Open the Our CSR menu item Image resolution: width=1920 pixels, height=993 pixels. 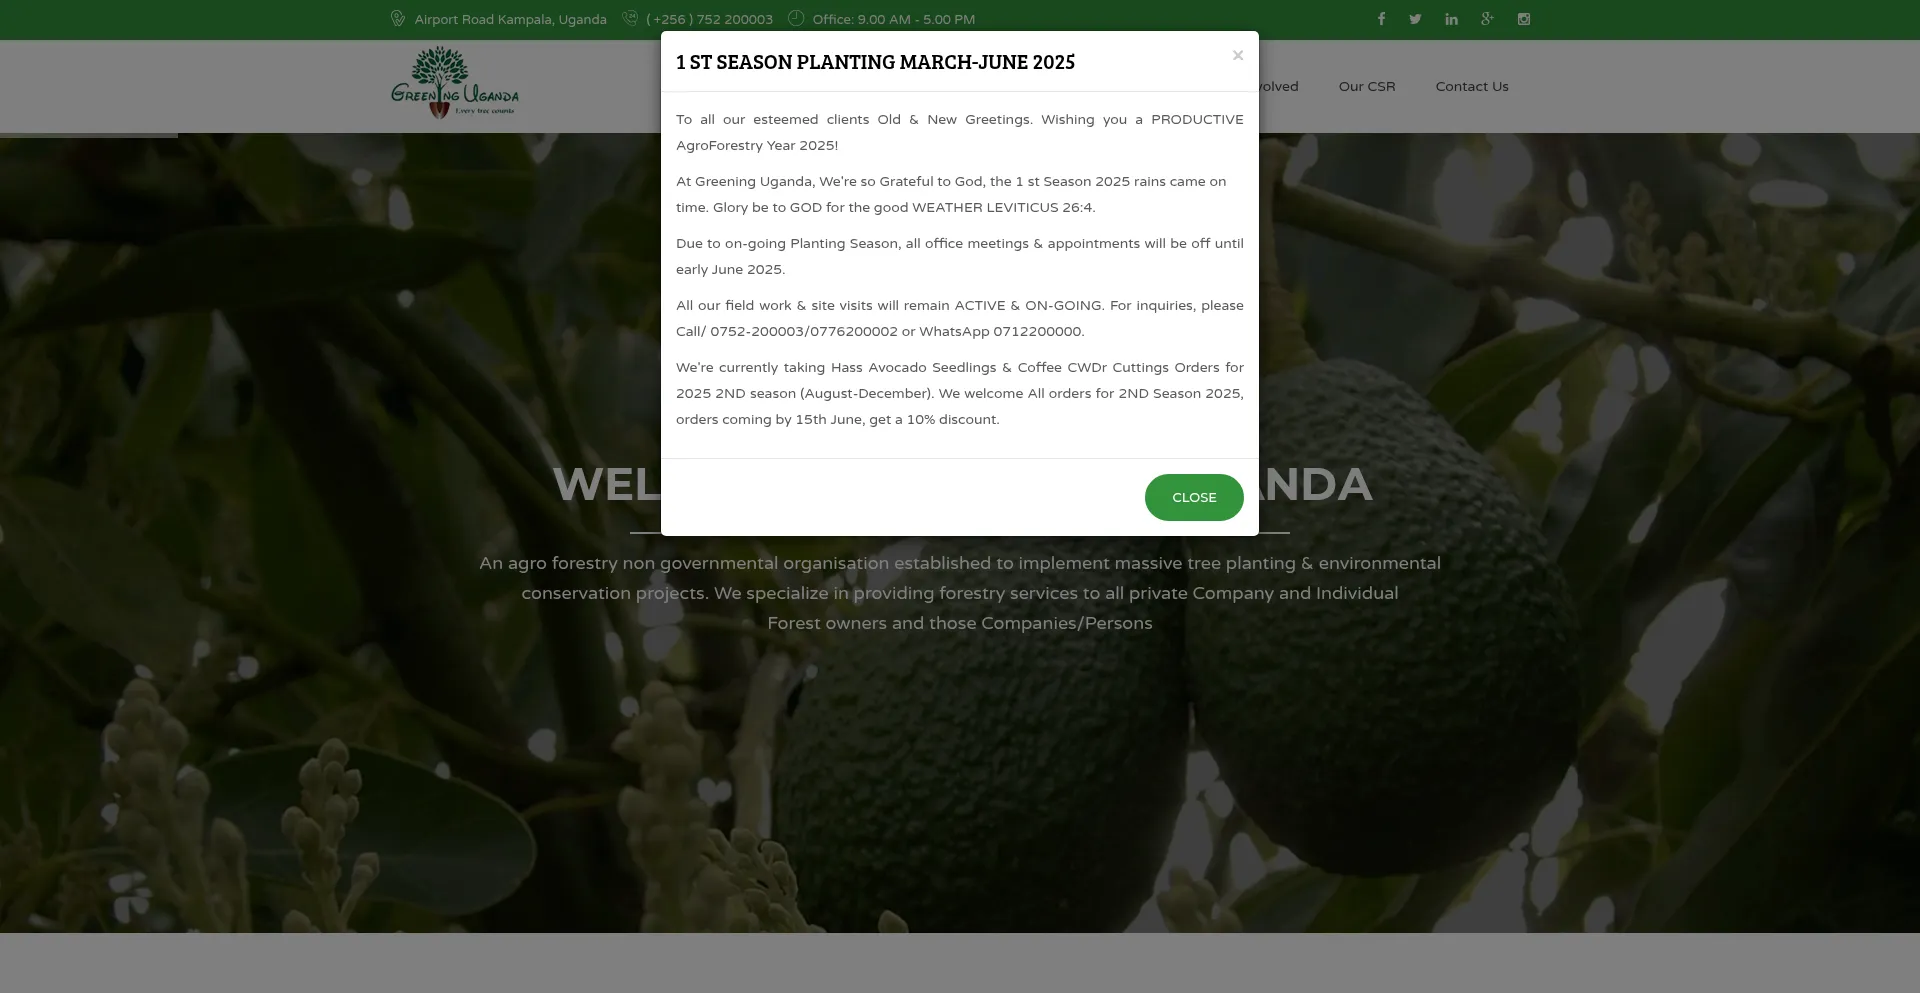coord(1367,86)
